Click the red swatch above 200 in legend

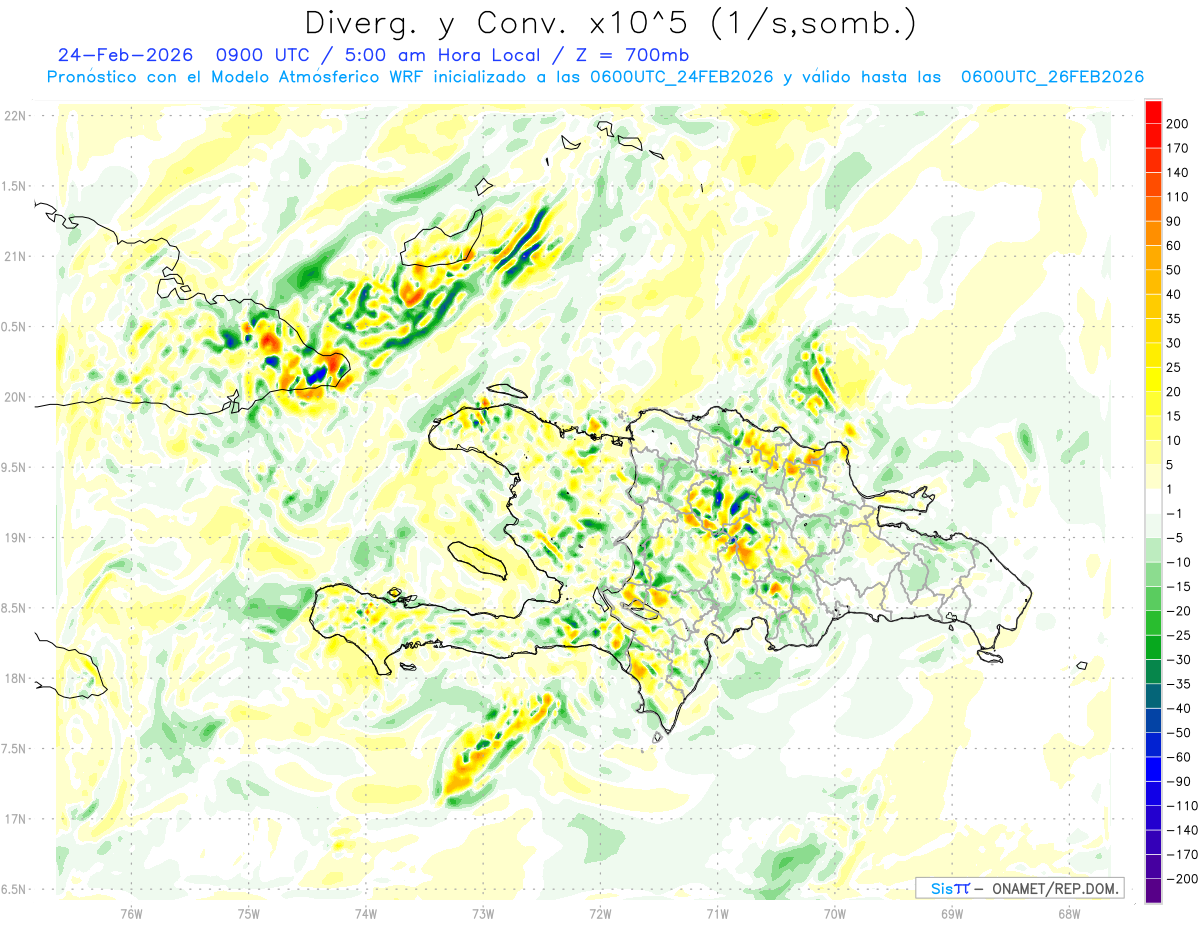pyautogui.click(x=1153, y=111)
